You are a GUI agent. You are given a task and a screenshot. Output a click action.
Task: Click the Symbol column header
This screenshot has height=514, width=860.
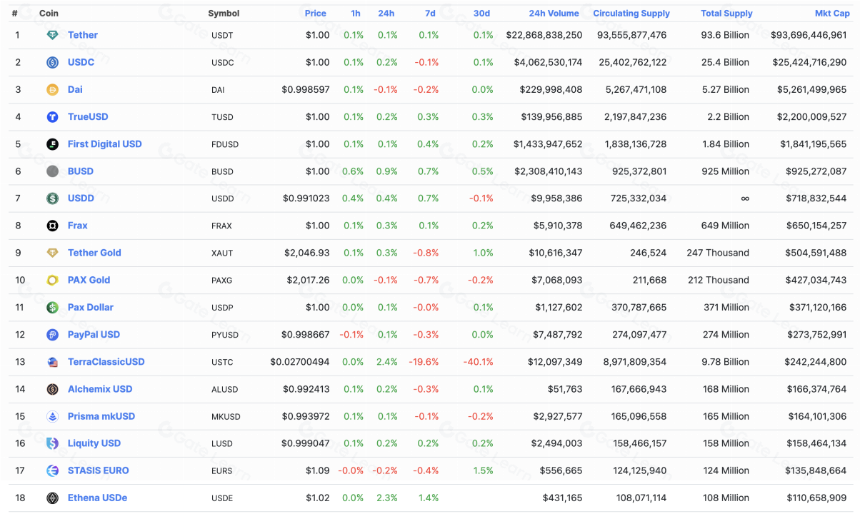224,13
